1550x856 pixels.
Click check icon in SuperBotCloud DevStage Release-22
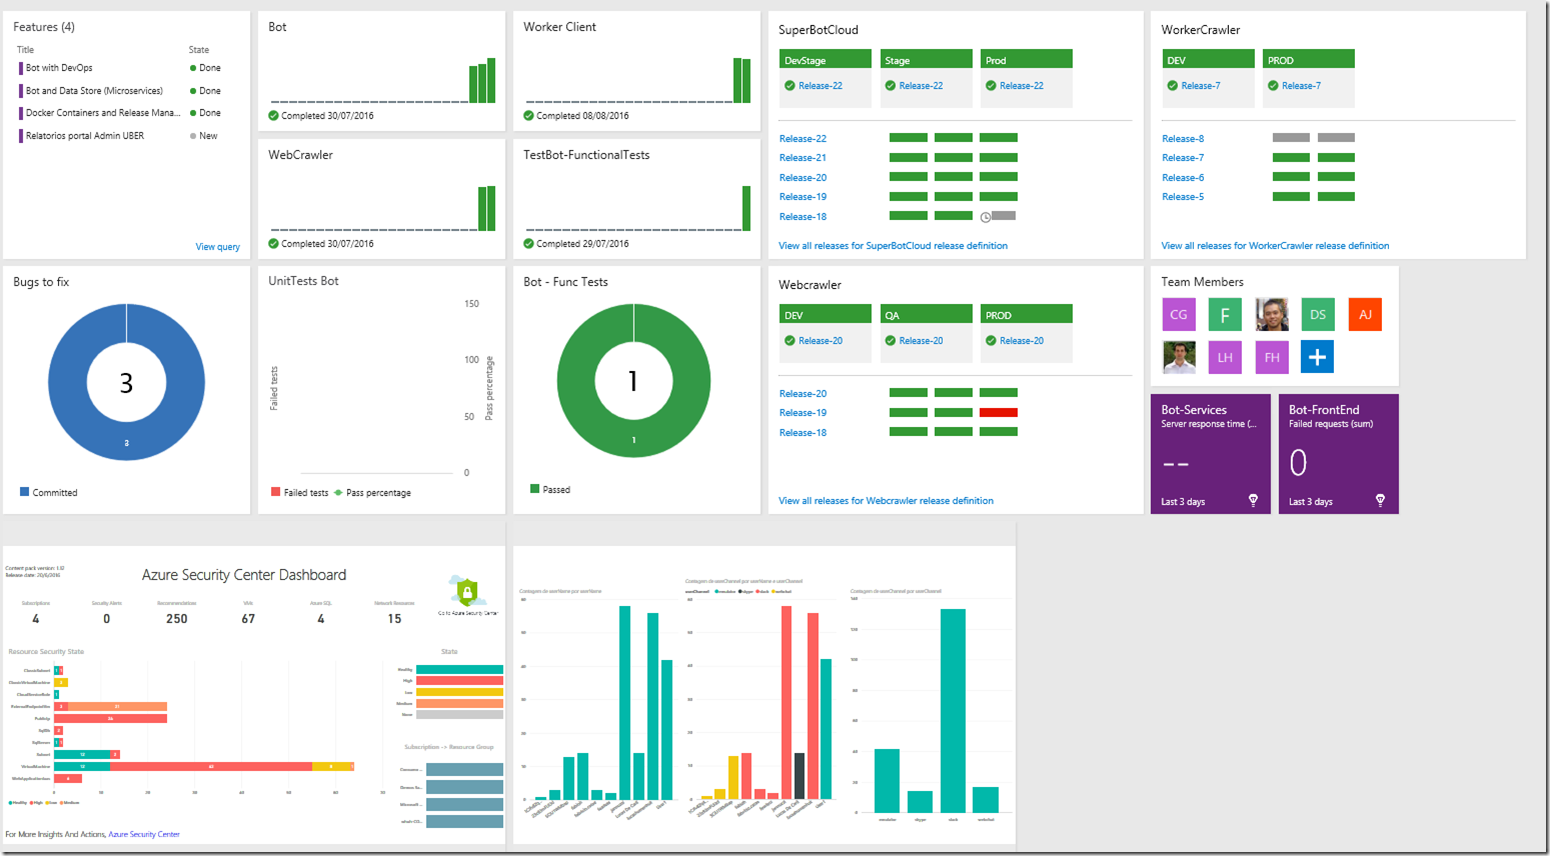click(790, 86)
